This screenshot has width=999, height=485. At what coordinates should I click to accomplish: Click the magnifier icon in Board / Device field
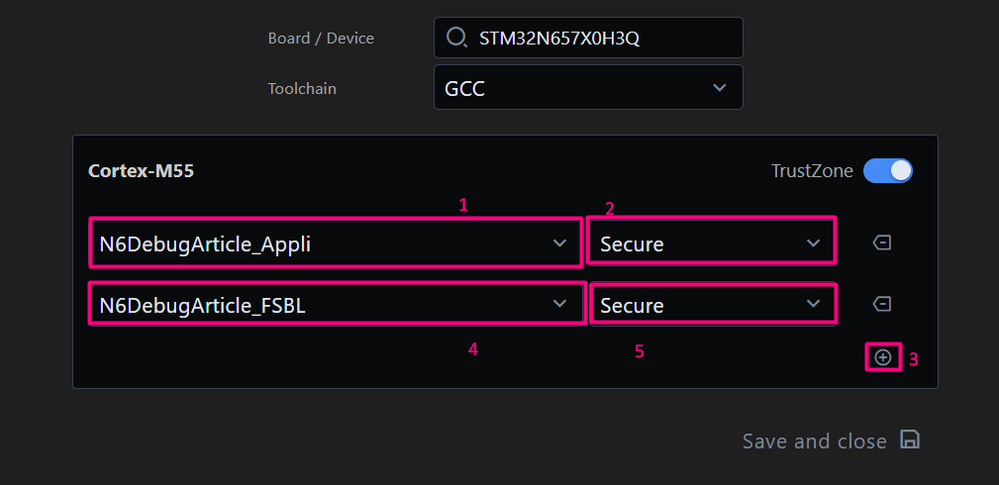(x=456, y=38)
